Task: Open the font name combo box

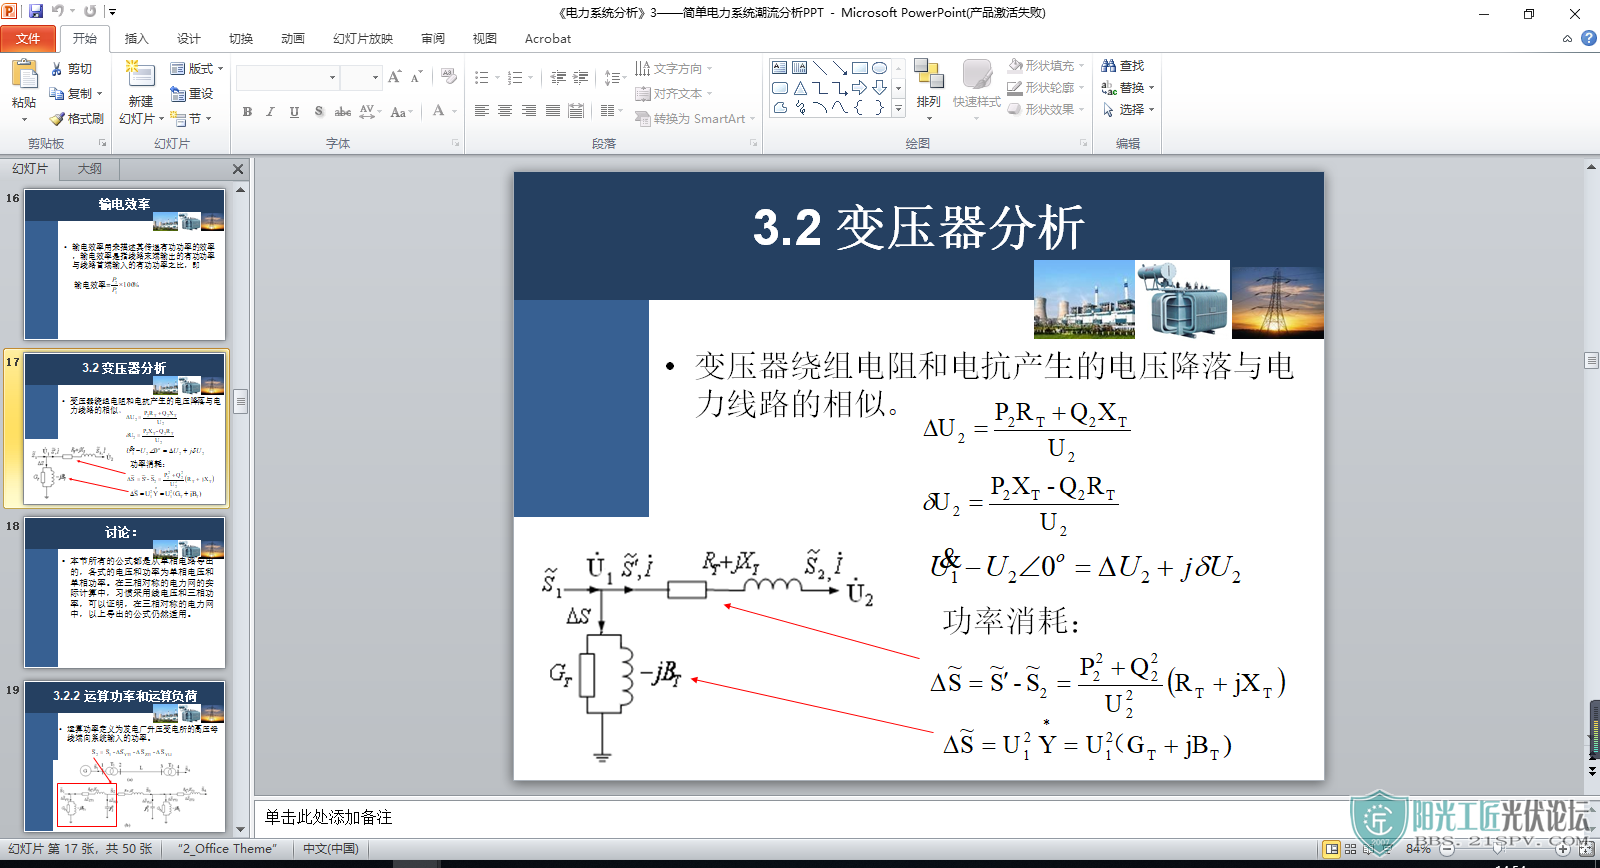Action: point(287,77)
